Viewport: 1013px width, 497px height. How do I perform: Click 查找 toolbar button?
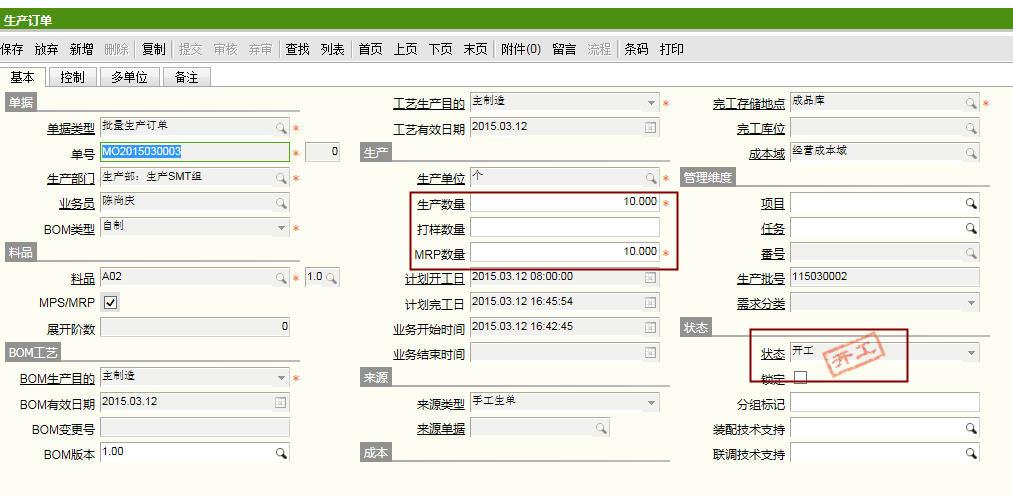coord(298,49)
